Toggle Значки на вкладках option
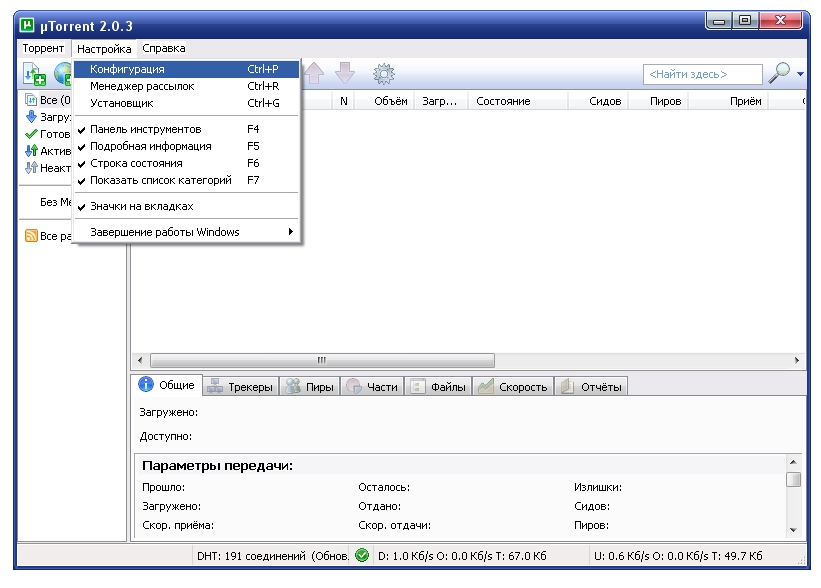 coord(186,206)
